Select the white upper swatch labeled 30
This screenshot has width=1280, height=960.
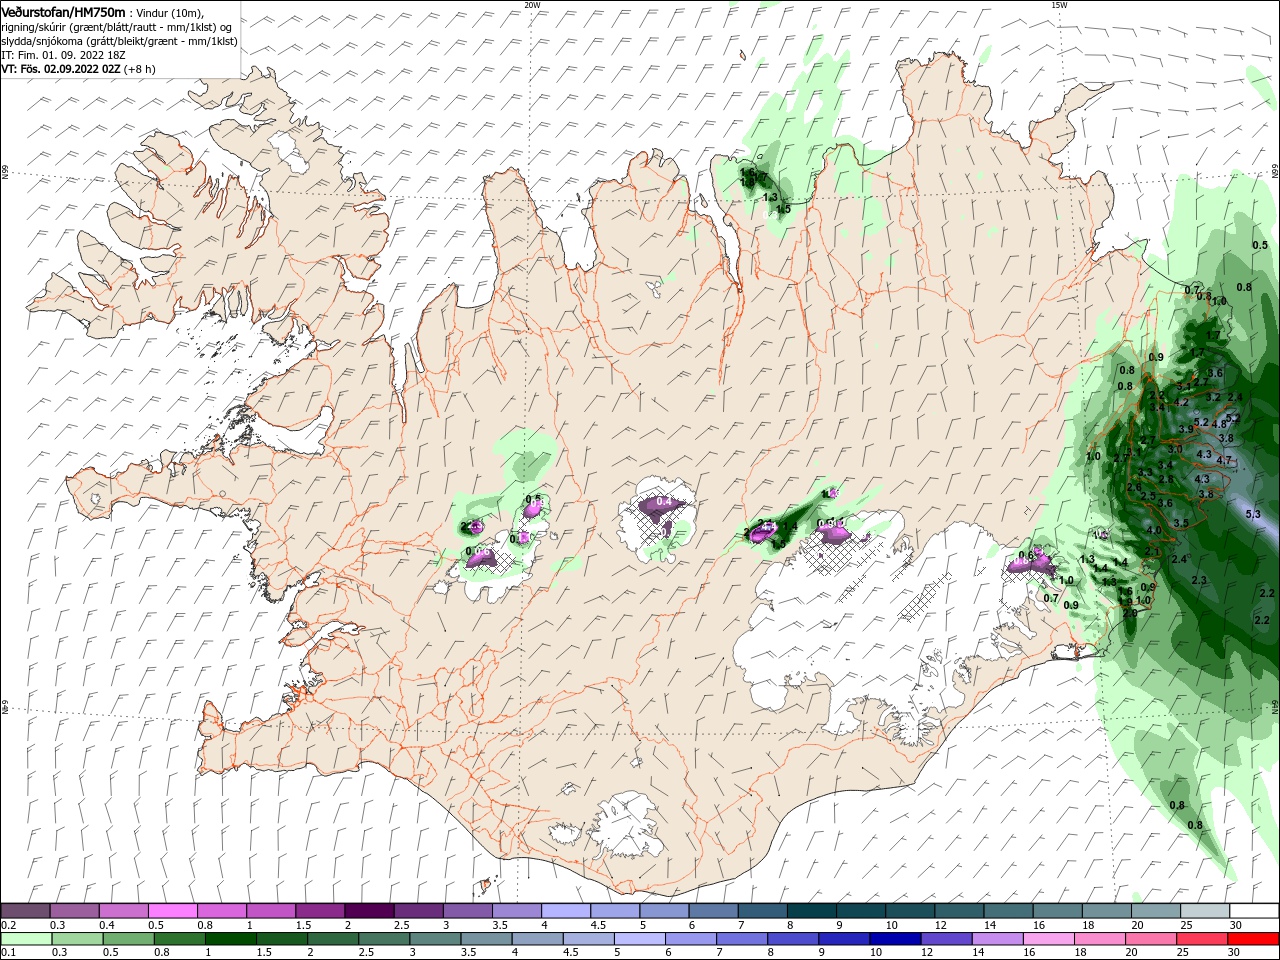pos(1255,910)
